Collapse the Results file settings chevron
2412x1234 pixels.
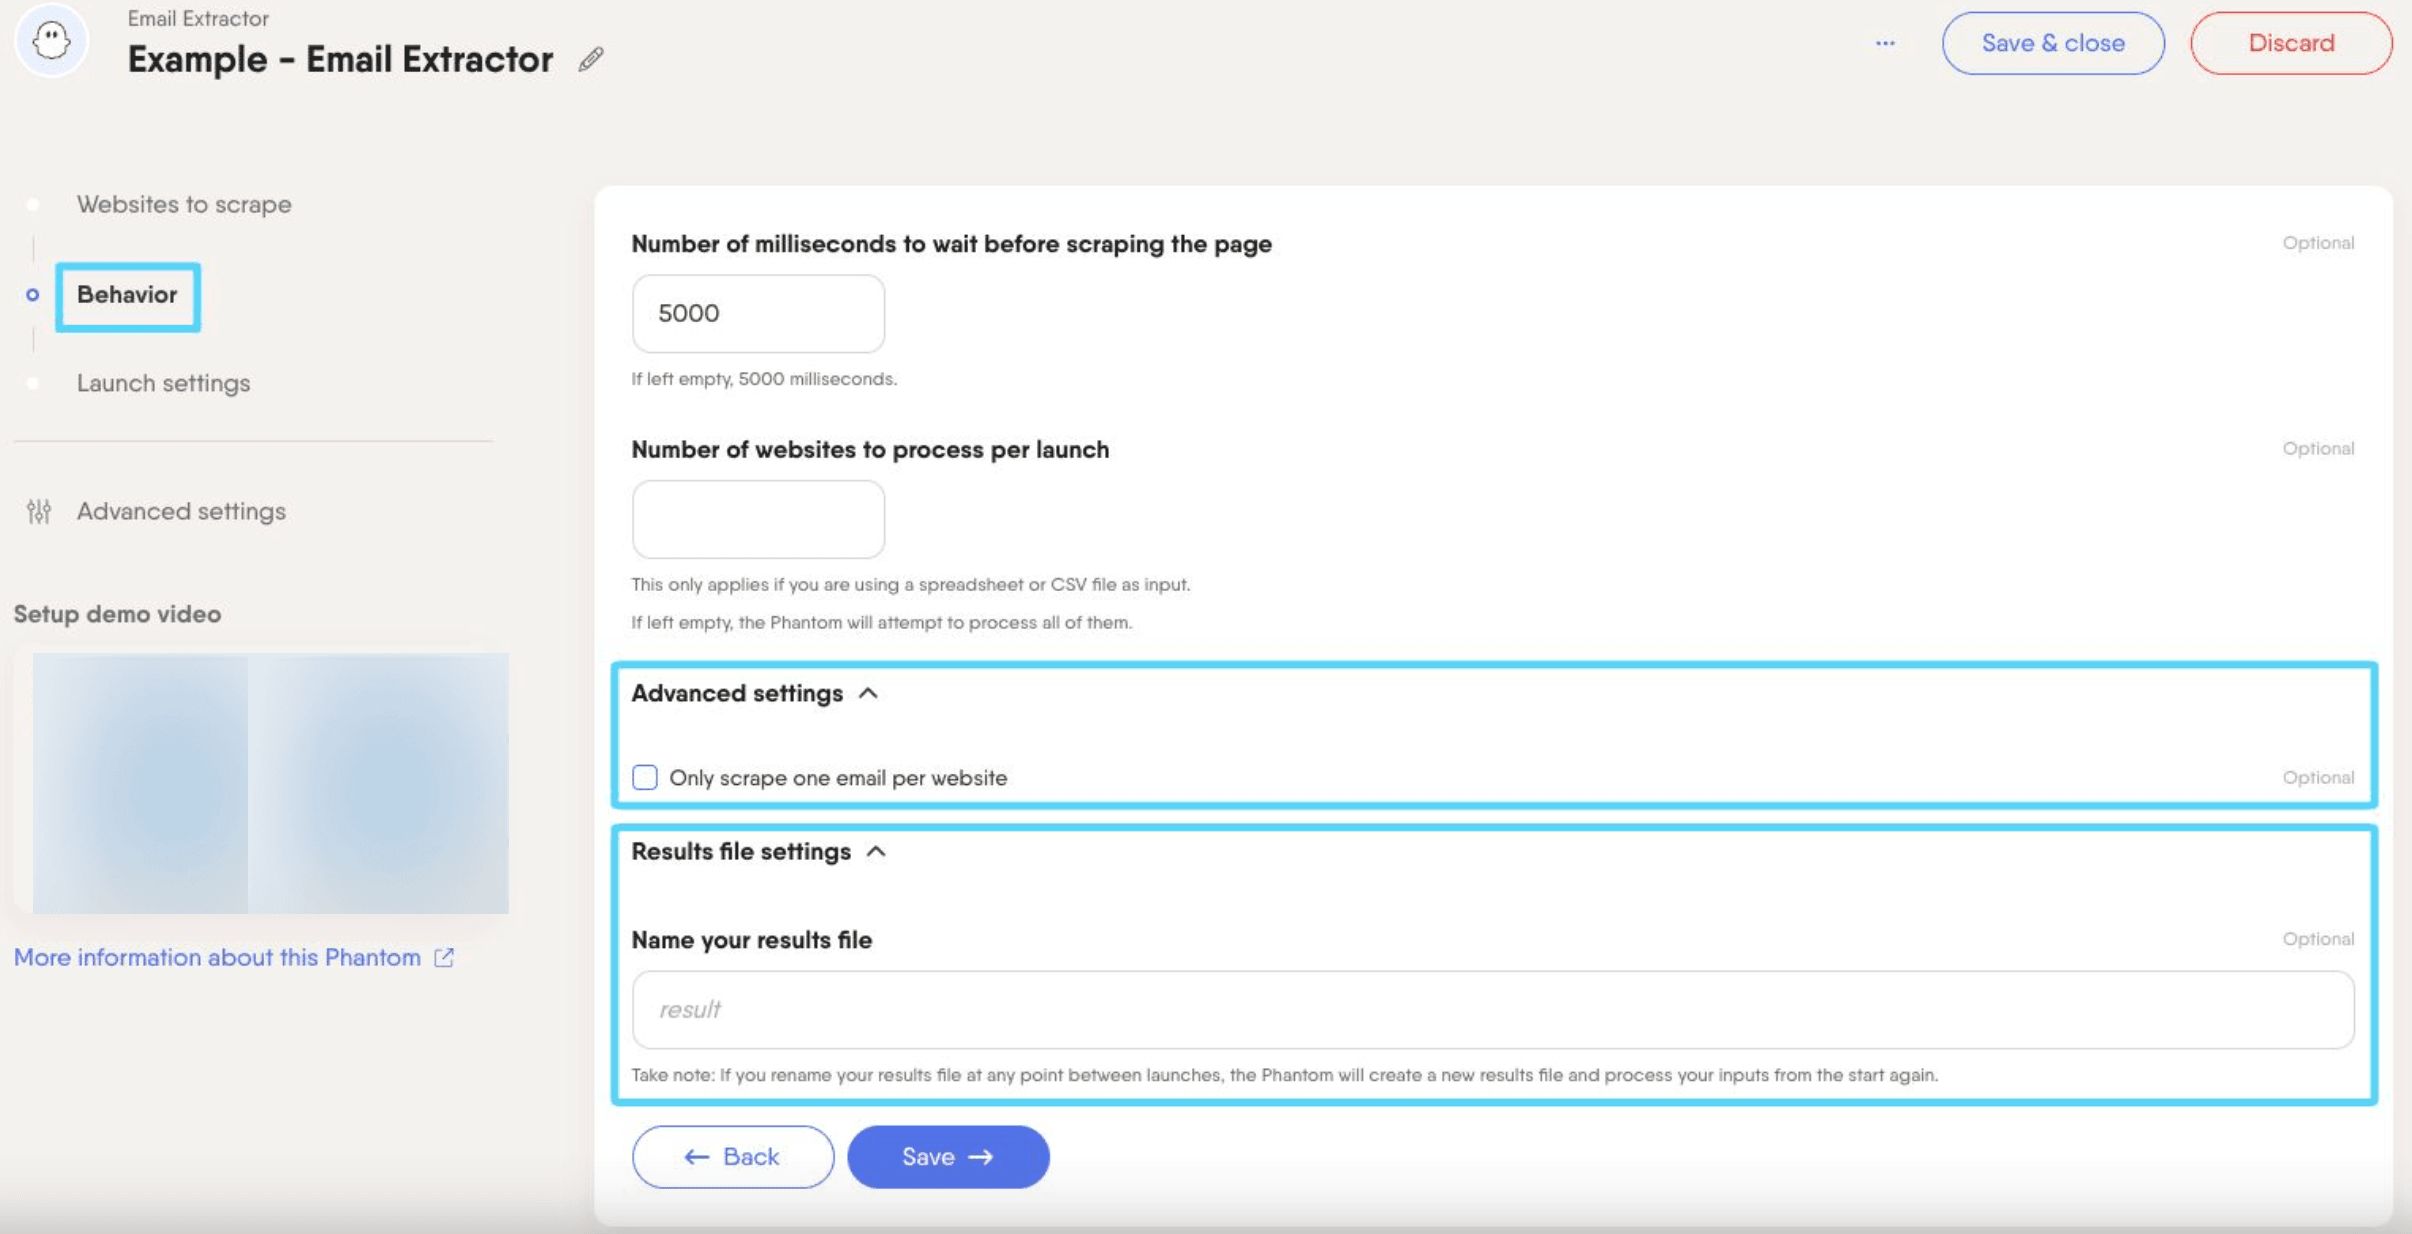point(876,851)
